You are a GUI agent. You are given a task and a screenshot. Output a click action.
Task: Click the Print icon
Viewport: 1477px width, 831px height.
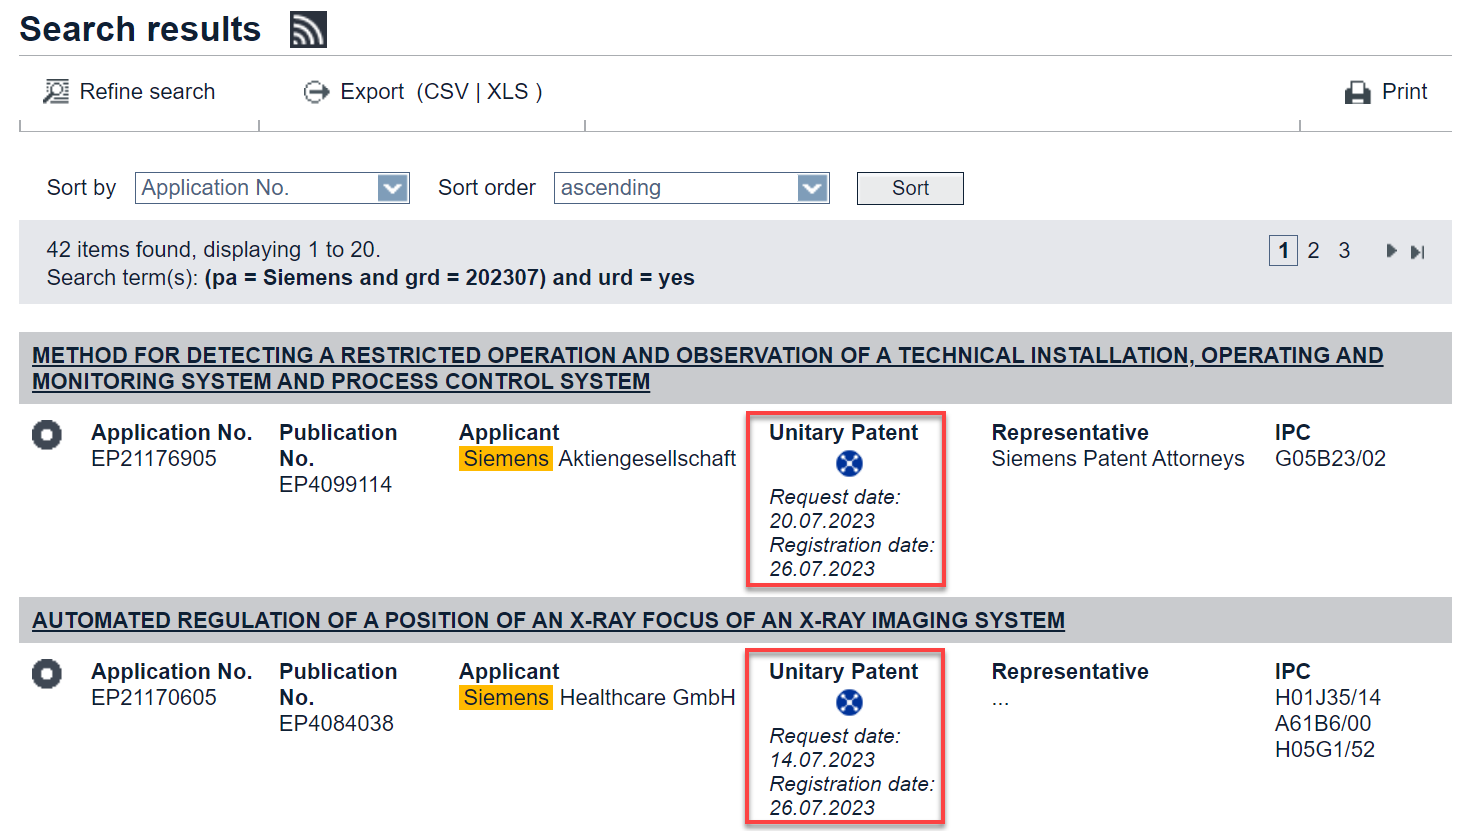click(1356, 91)
